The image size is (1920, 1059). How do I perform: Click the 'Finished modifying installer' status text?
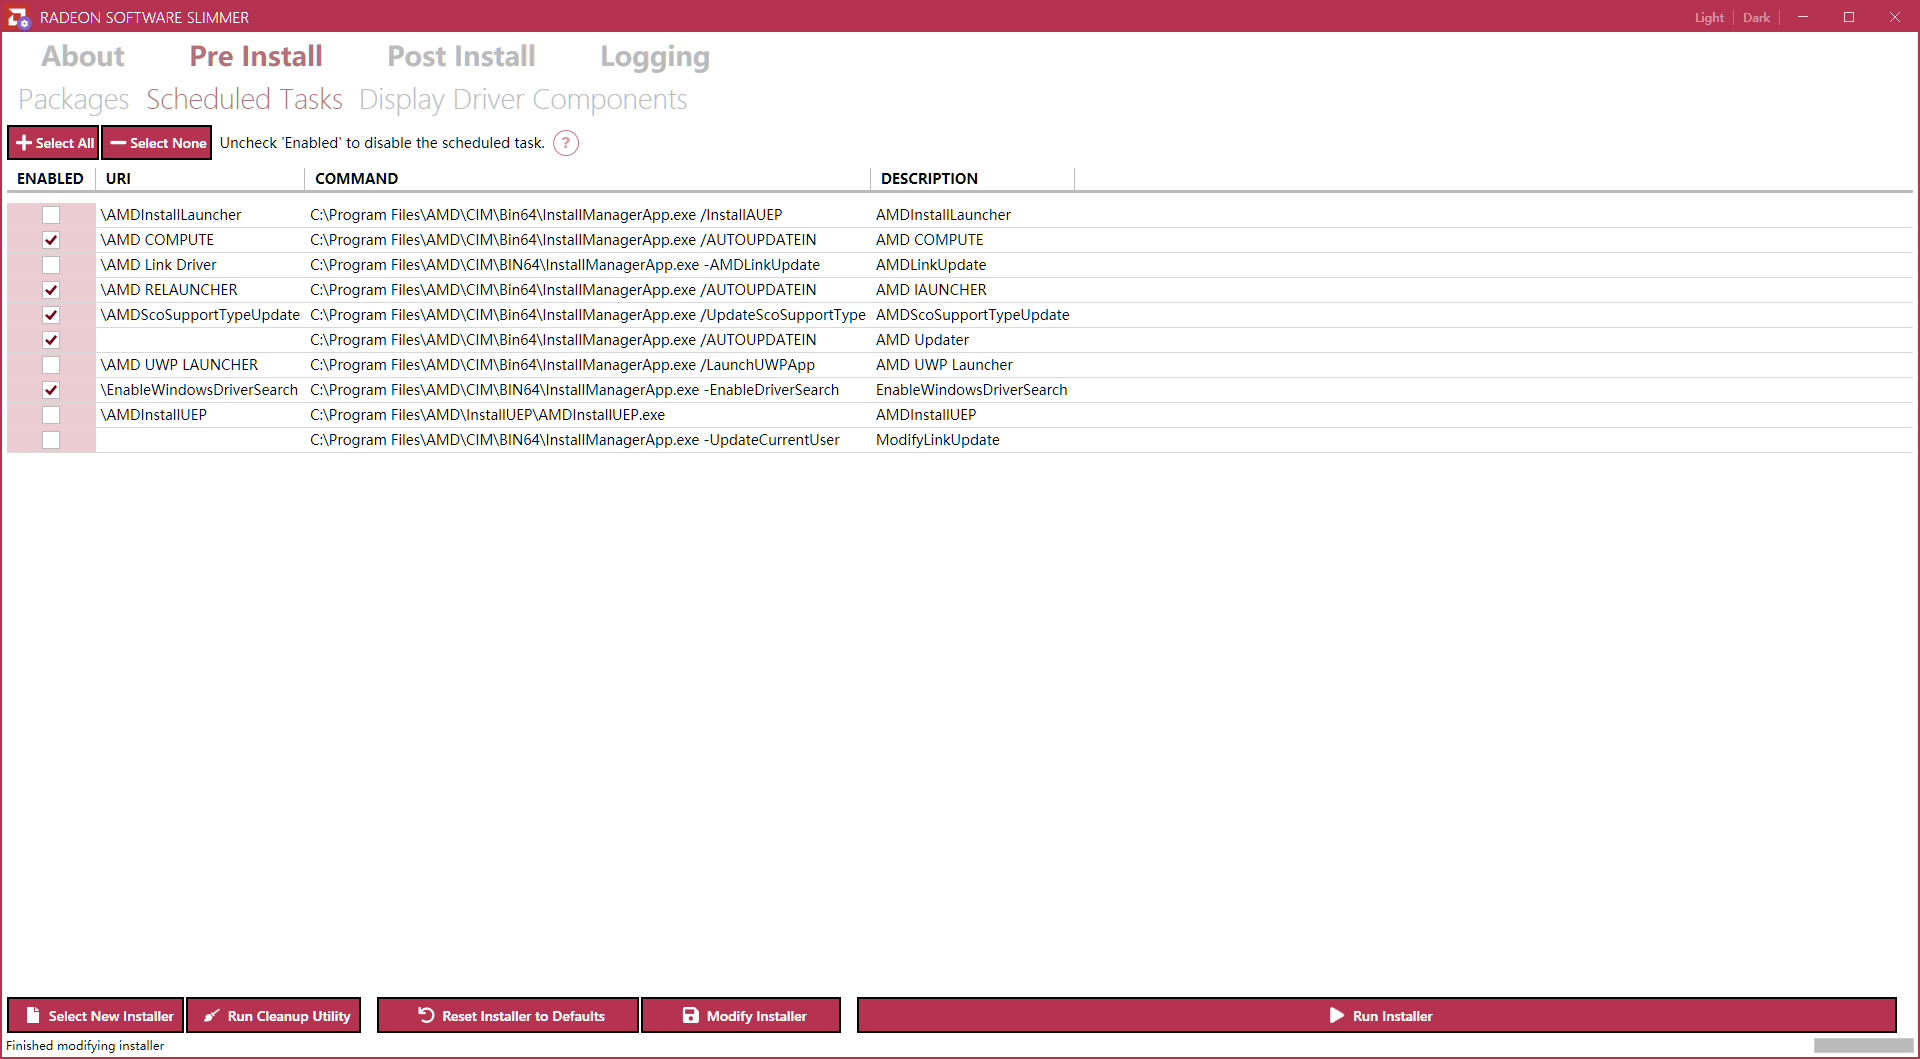coord(85,1046)
